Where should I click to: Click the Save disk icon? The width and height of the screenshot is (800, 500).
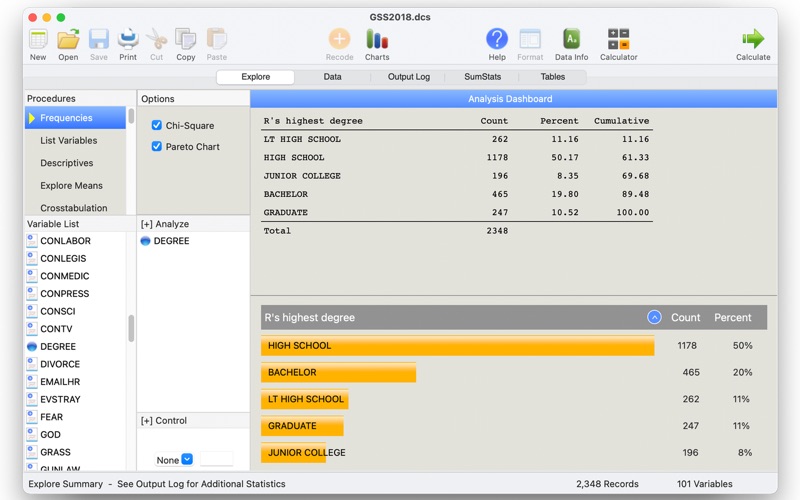(98, 39)
